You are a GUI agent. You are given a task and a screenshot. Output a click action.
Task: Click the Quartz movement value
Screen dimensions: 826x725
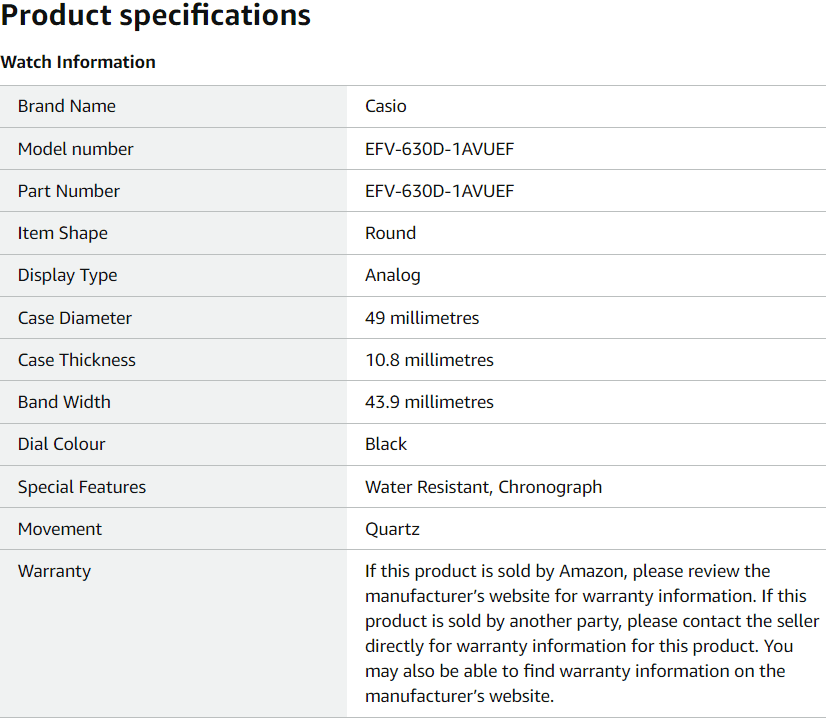pyautogui.click(x=392, y=529)
